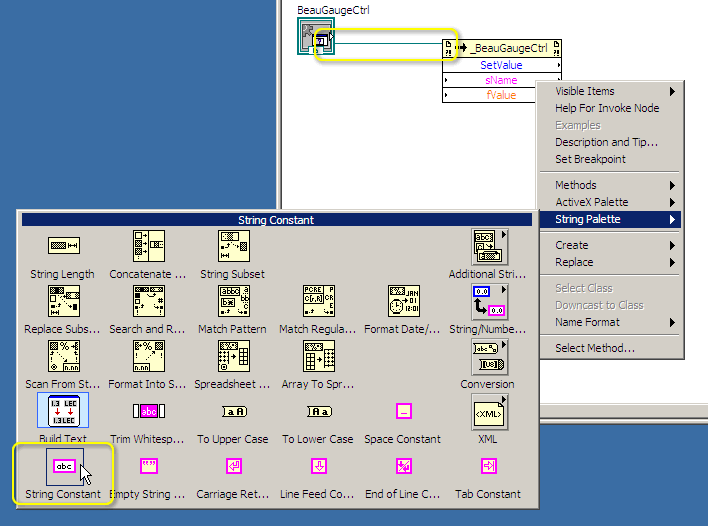
Task: Select the Empty String Constant icon
Action: (x=149, y=466)
